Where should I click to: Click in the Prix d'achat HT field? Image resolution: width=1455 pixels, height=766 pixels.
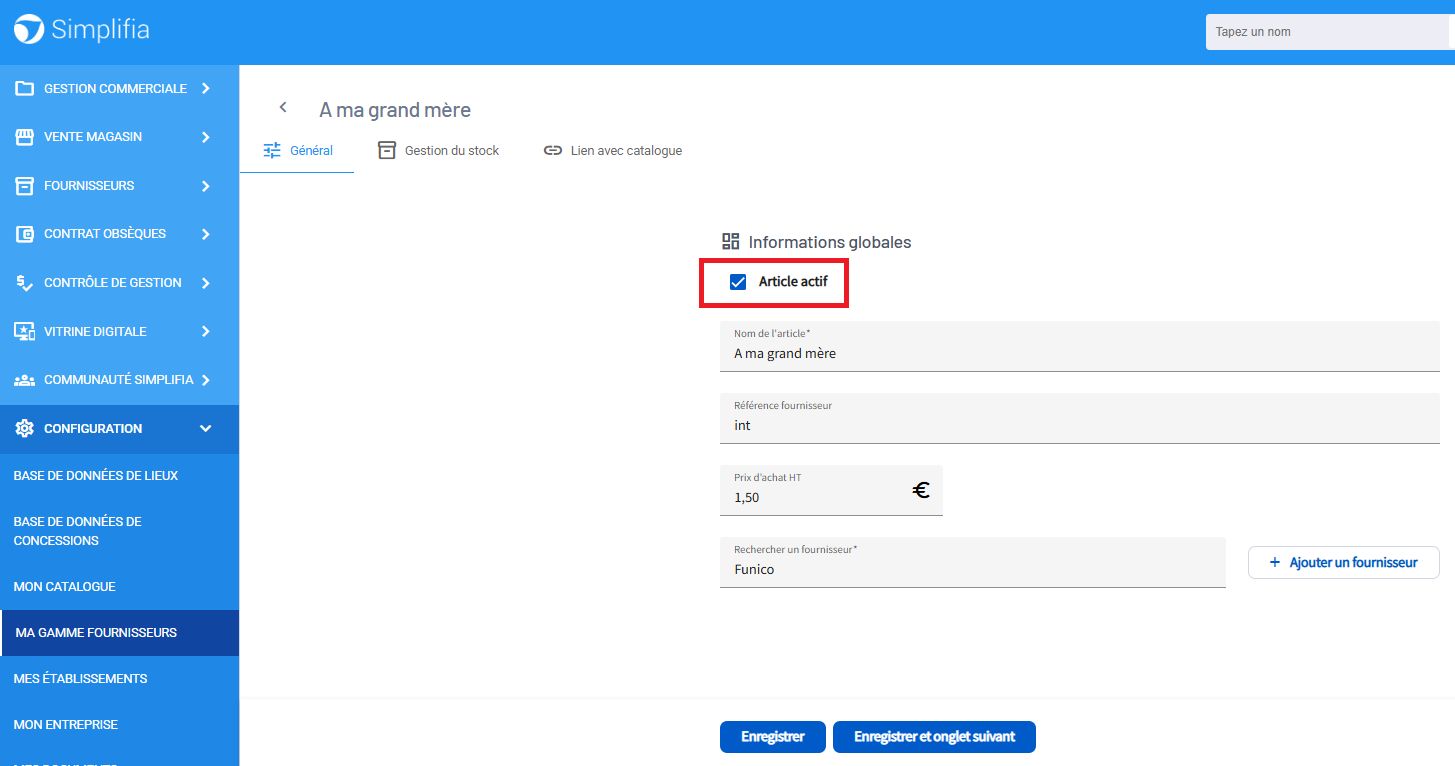tap(831, 490)
